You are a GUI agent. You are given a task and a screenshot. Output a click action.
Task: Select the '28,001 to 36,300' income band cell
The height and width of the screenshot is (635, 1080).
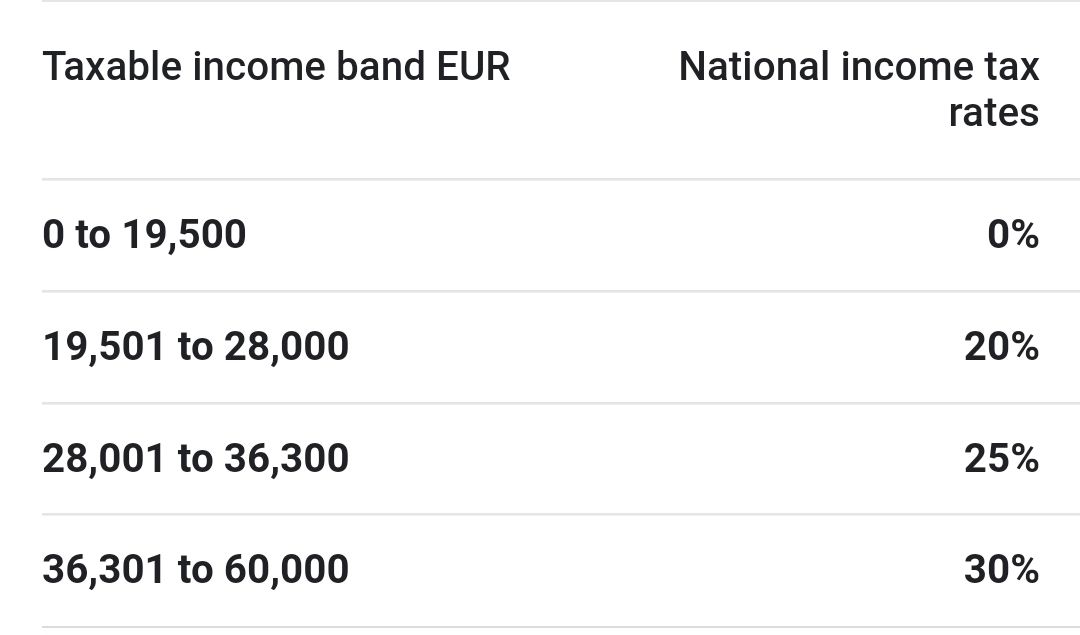point(196,459)
